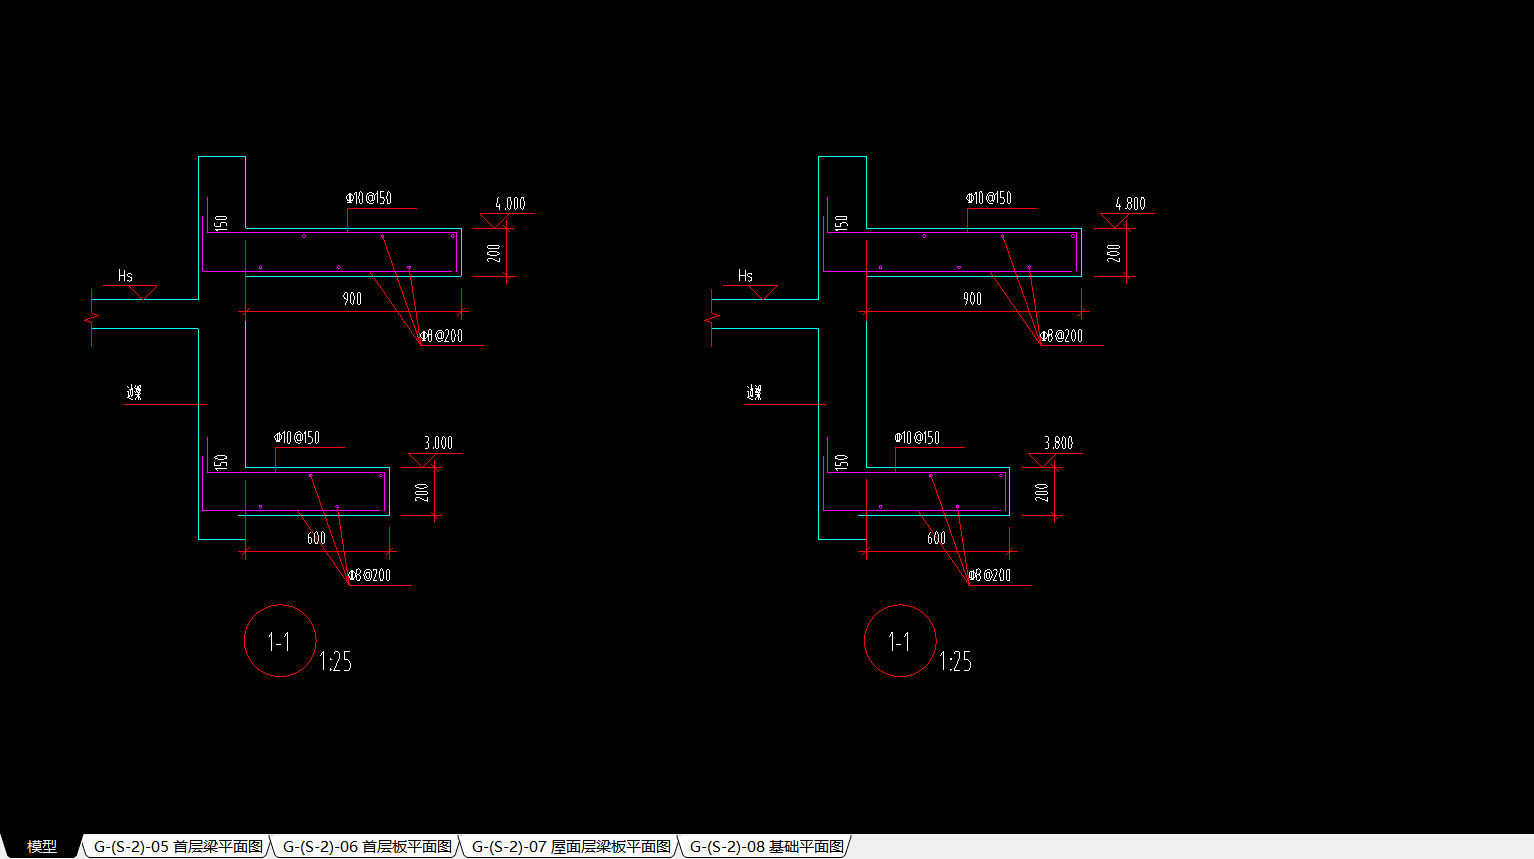This screenshot has width=1534, height=859.
Task: Open the G-(S-2)-06 首层板平面图 layout tab
Action: click(x=367, y=846)
